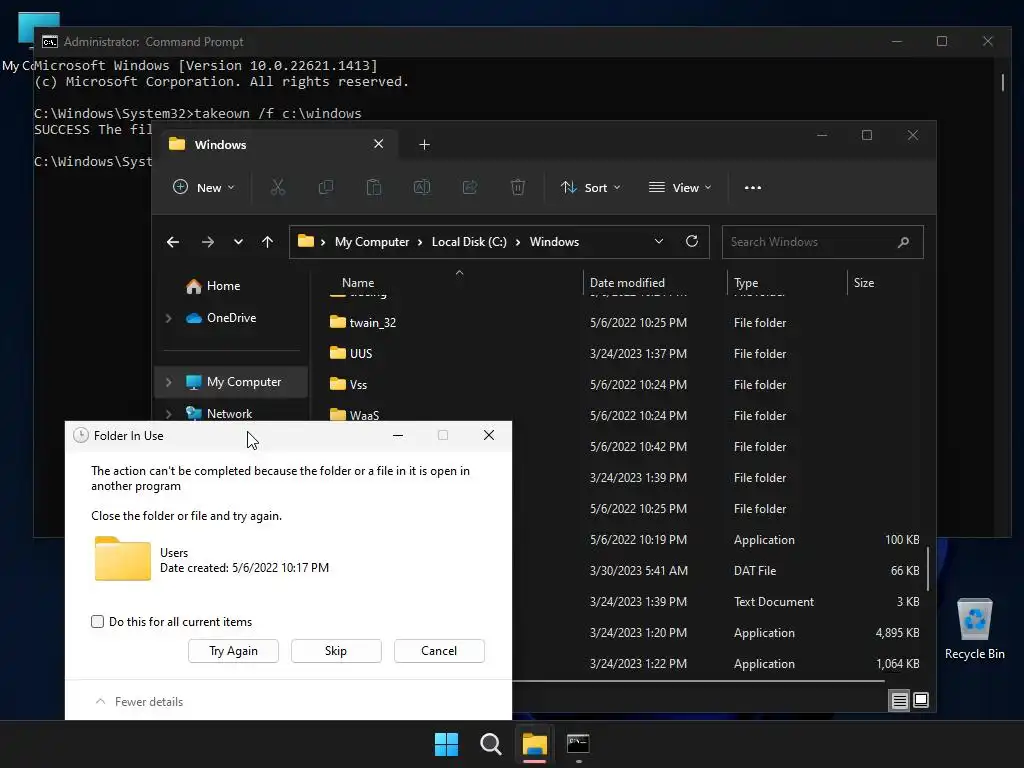Click the Cancel button in dialog

coord(439,651)
